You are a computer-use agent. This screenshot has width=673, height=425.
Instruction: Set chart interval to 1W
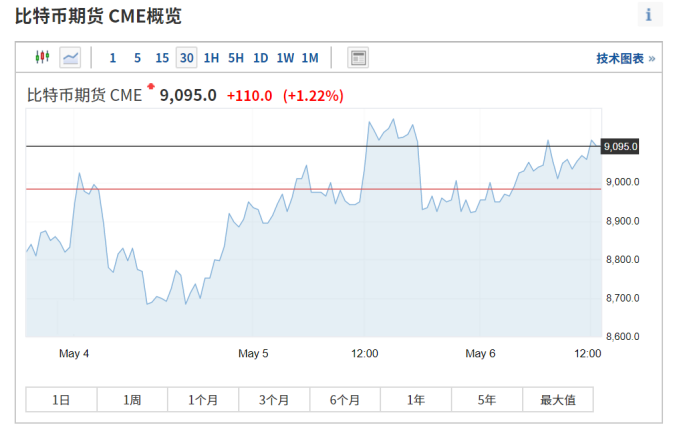[285, 58]
